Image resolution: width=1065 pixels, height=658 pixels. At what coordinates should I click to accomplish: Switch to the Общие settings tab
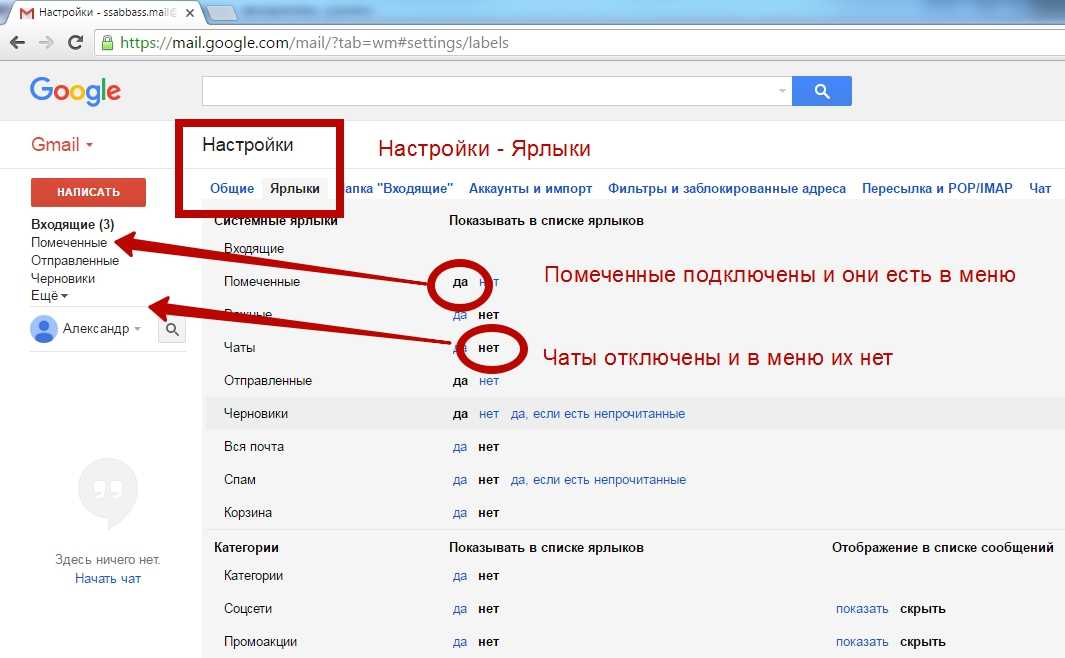[231, 188]
